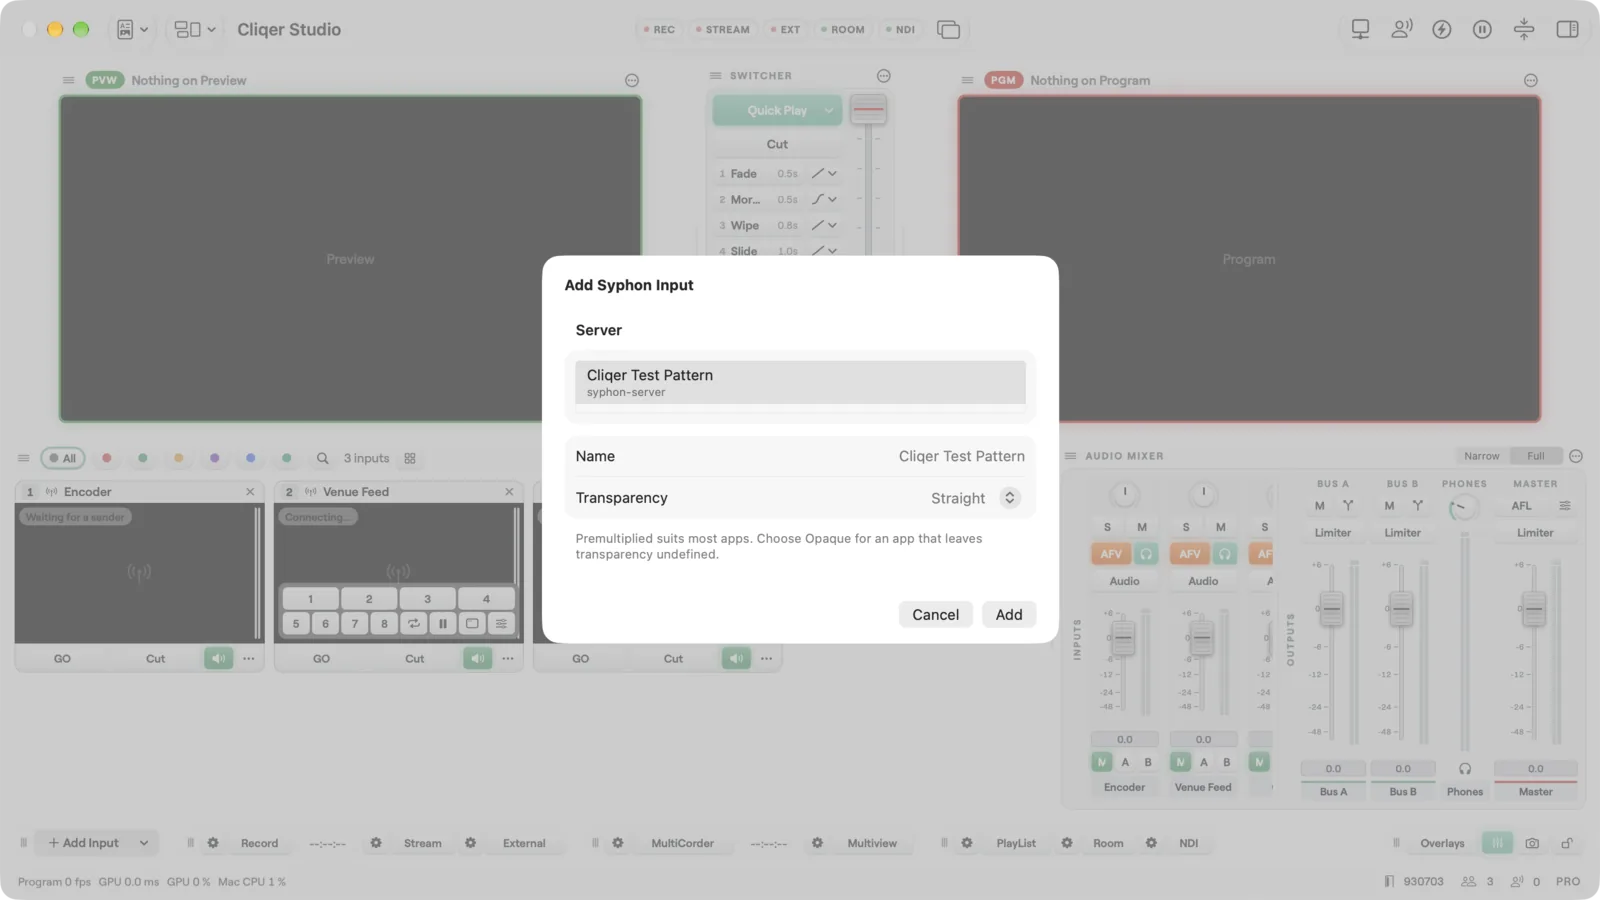Toggle headphone monitor on Encoder channel
1600x900 pixels.
click(1146, 554)
